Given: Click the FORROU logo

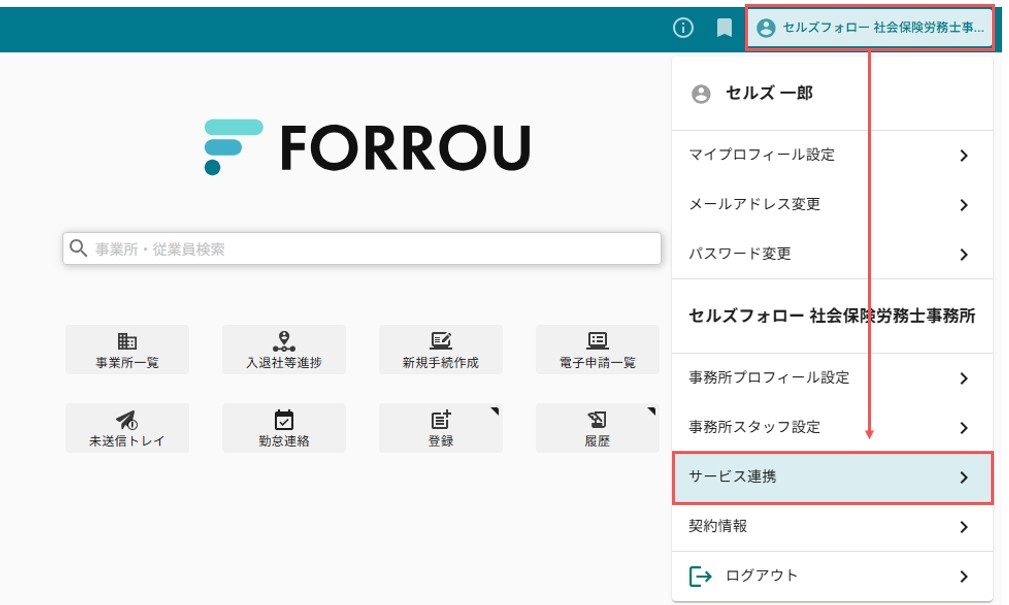Looking at the screenshot, I should (367, 147).
